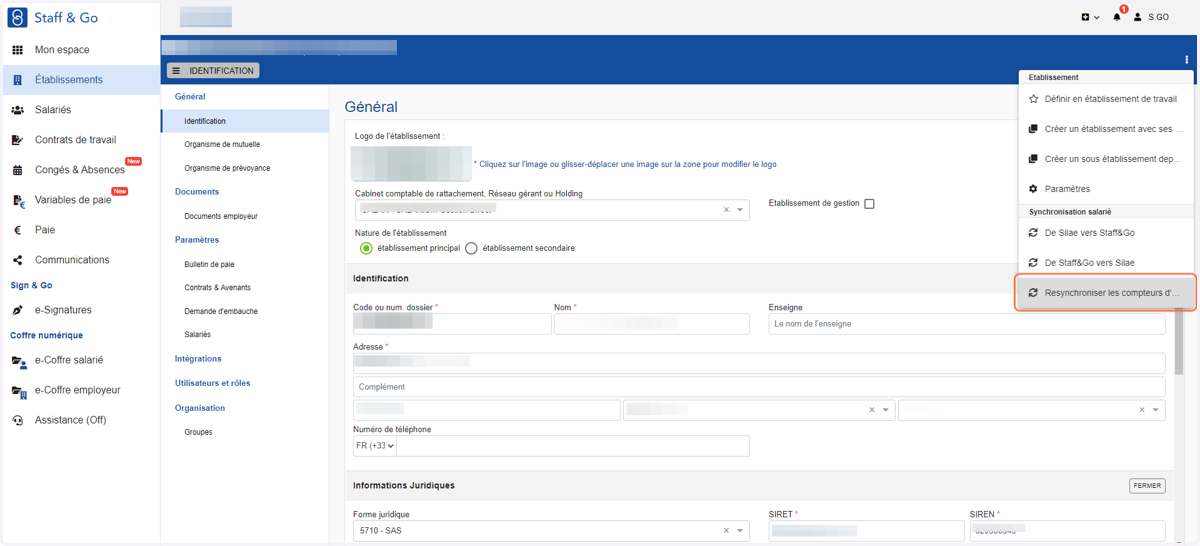Image resolution: width=1200 pixels, height=546 pixels.
Task: Click the Salariés people icon
Action: coord(17,110)
